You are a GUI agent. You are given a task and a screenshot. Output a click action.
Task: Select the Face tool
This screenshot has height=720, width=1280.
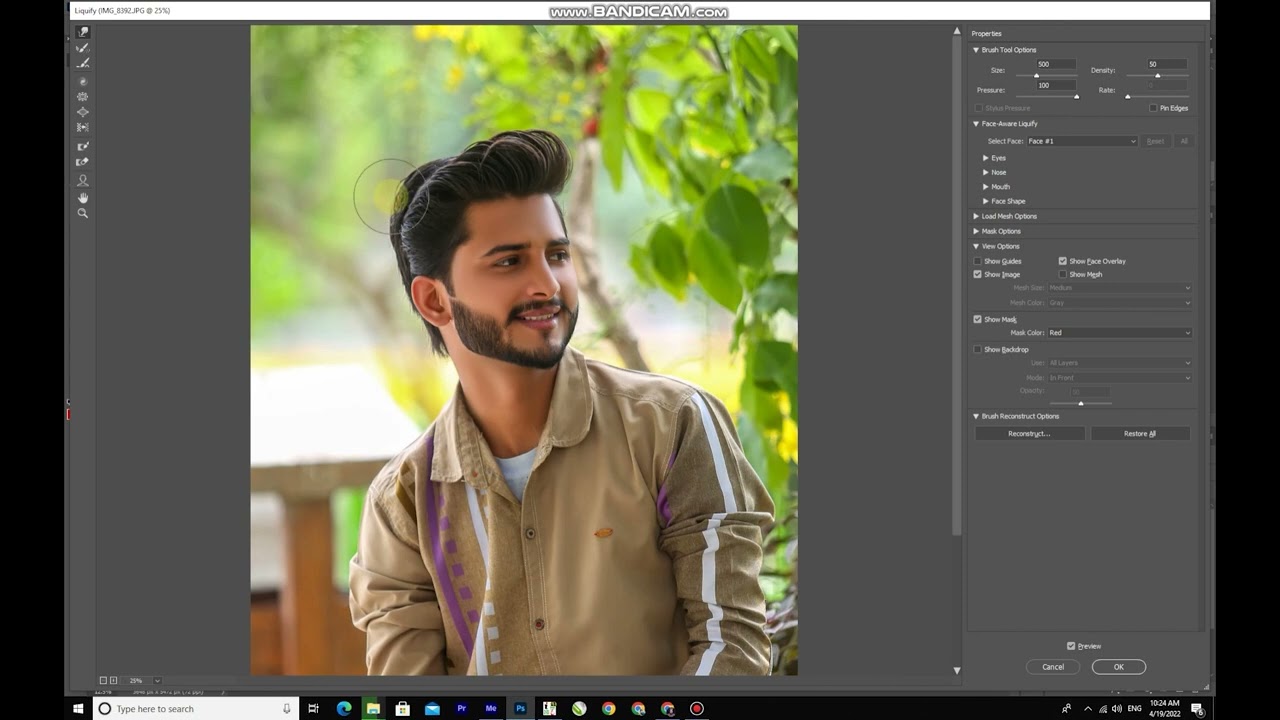point(83,181)
